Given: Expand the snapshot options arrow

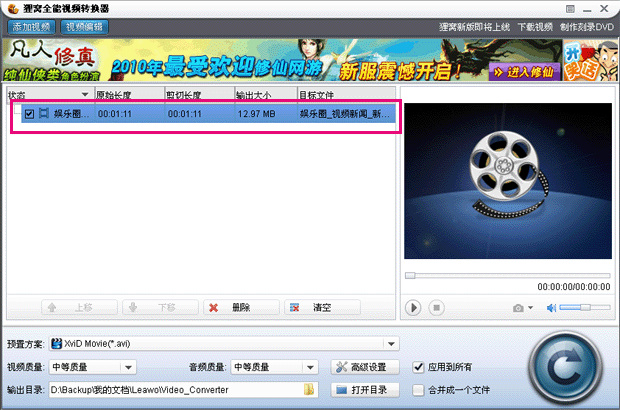Looking at the screenshot, I should click(x=530, y=308).
